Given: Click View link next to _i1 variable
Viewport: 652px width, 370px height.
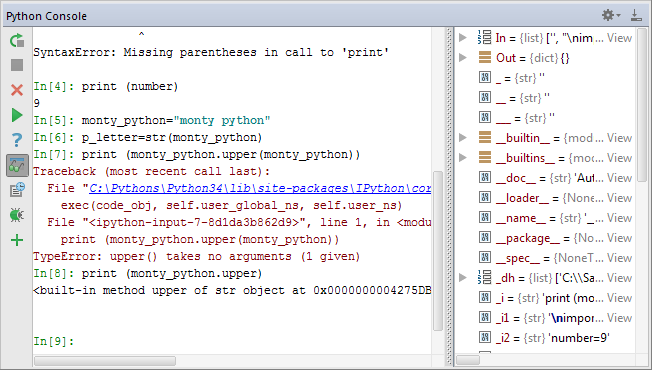Looking at the screenshot, I should (x=619, y=318).
